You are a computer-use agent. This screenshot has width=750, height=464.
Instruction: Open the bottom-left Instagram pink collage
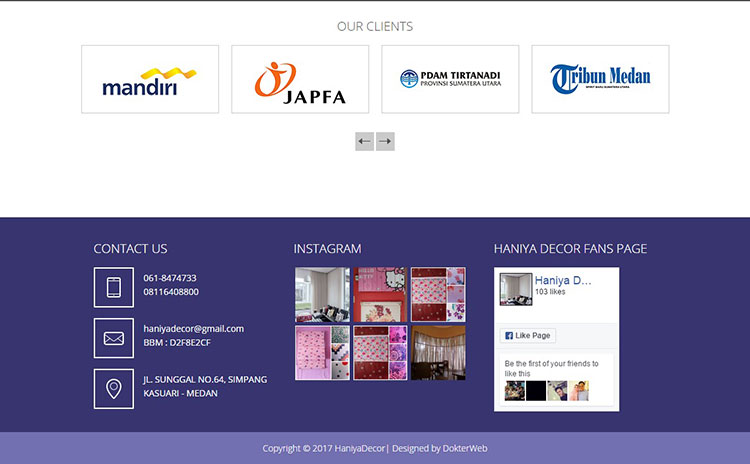[x=322, y=353]
